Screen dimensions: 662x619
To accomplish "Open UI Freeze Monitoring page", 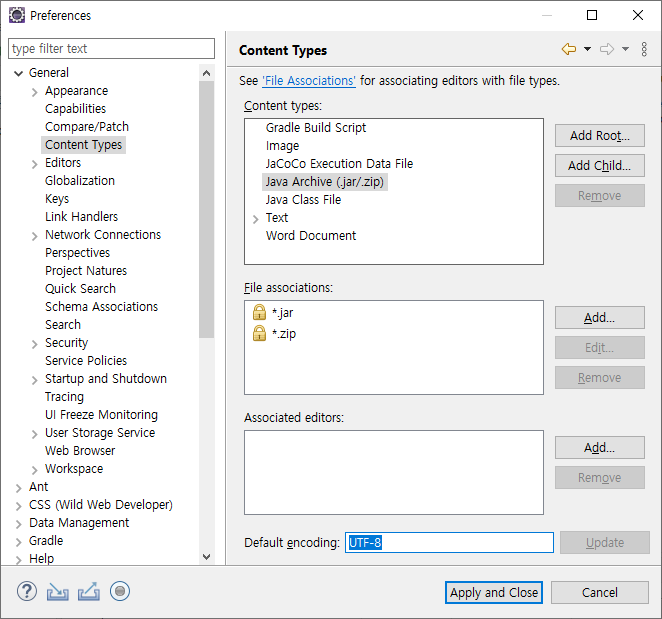I will click(x=101, y=415).
